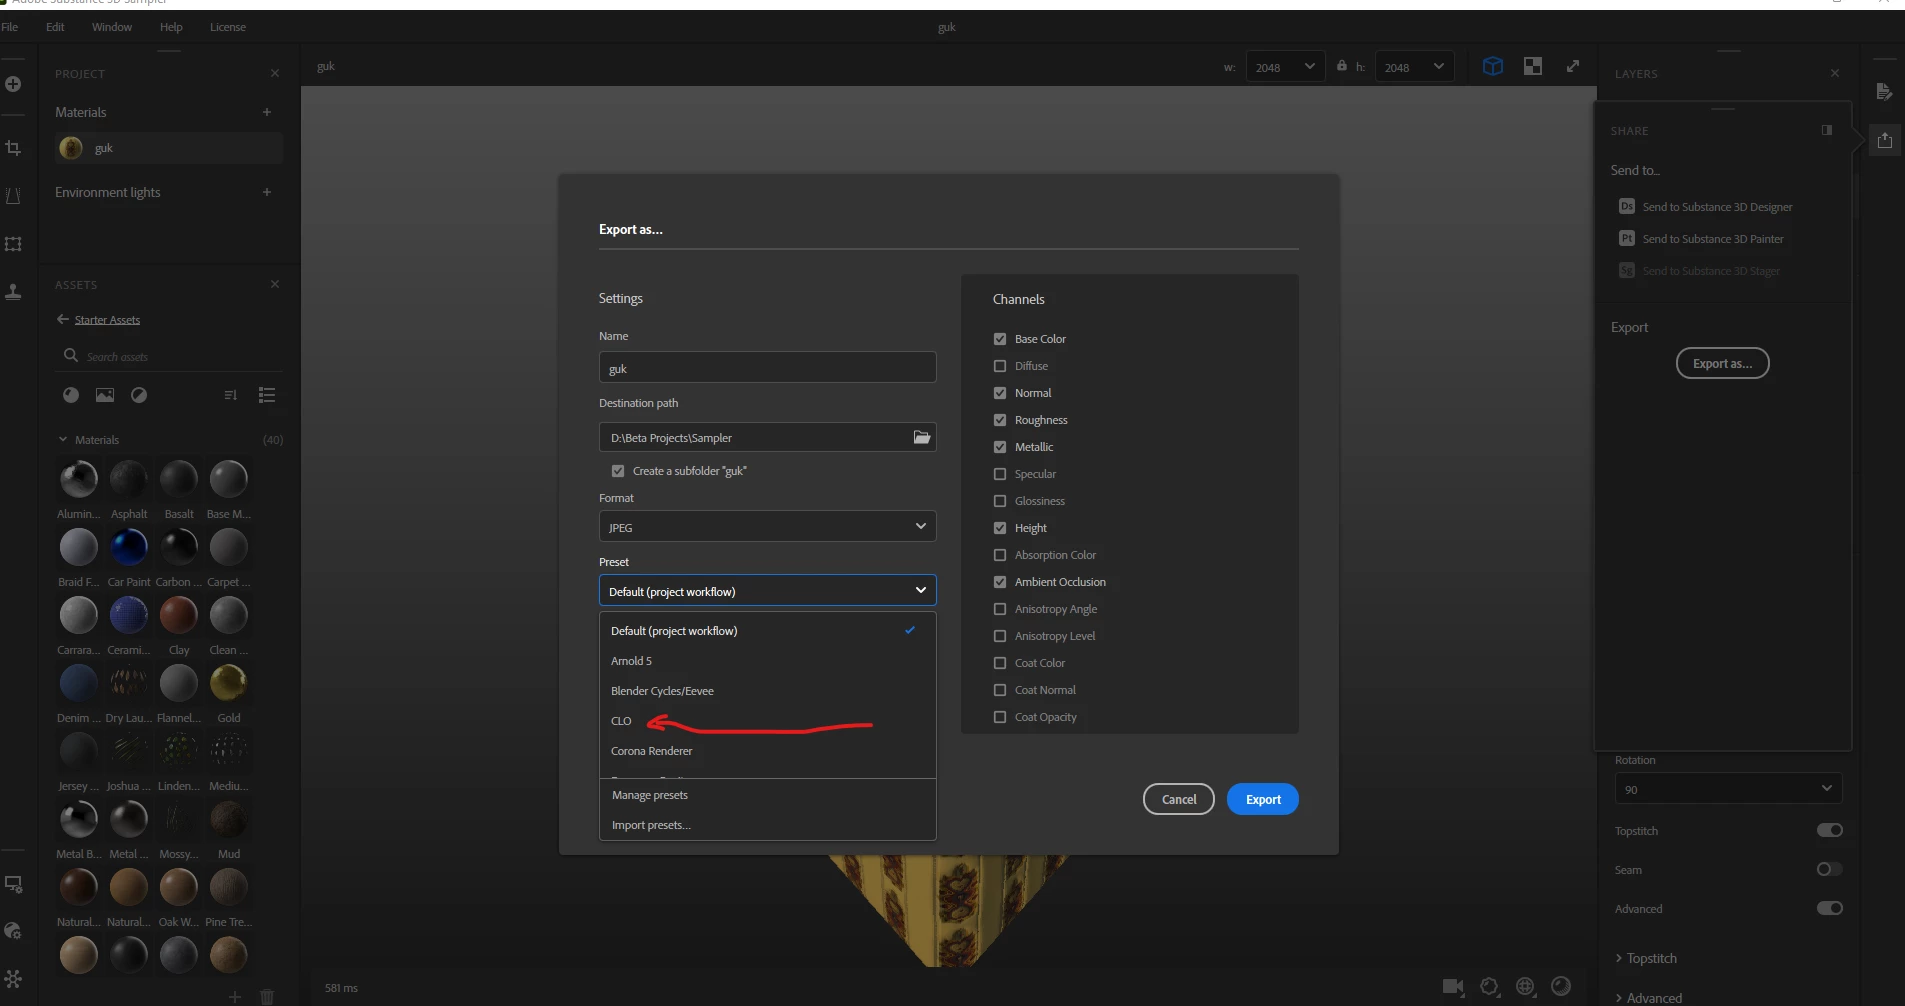Open asset sort options icon
This screenshot has height=1006, width=1905.
(x=231, y=395)
